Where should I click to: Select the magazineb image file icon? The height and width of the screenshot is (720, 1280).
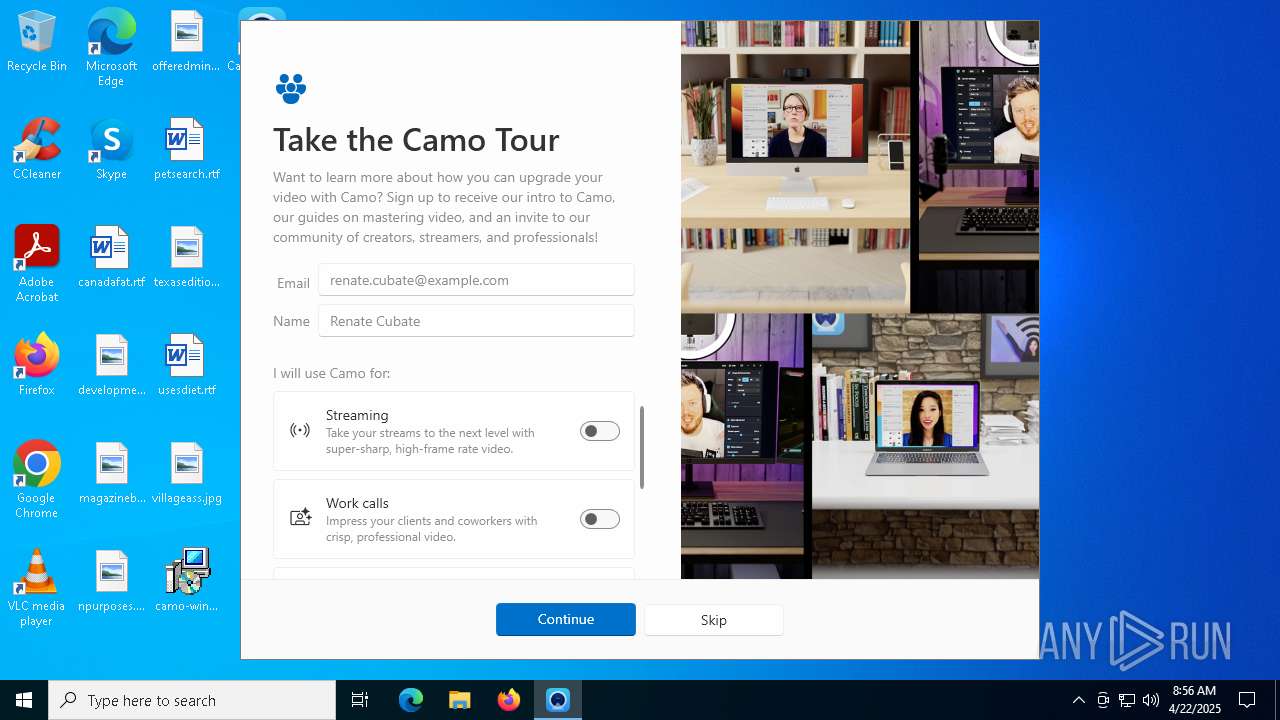coord(111,473)
